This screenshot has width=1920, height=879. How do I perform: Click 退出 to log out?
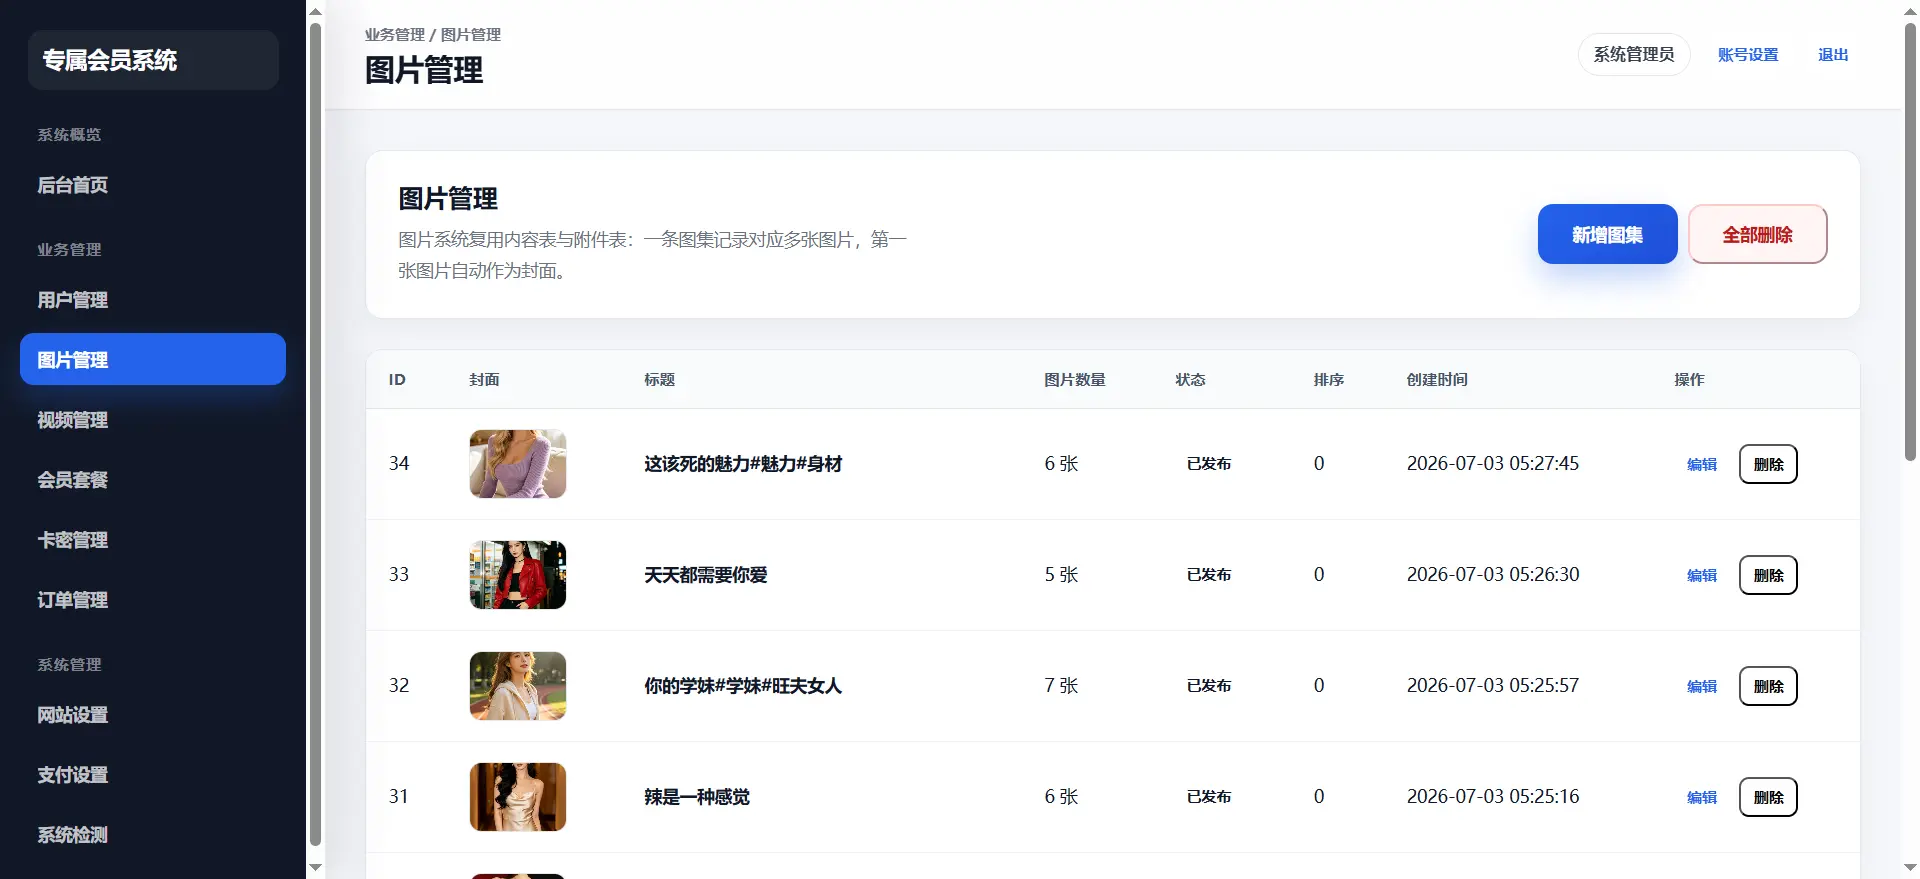pyautogui.click(x=1833, y=55)
